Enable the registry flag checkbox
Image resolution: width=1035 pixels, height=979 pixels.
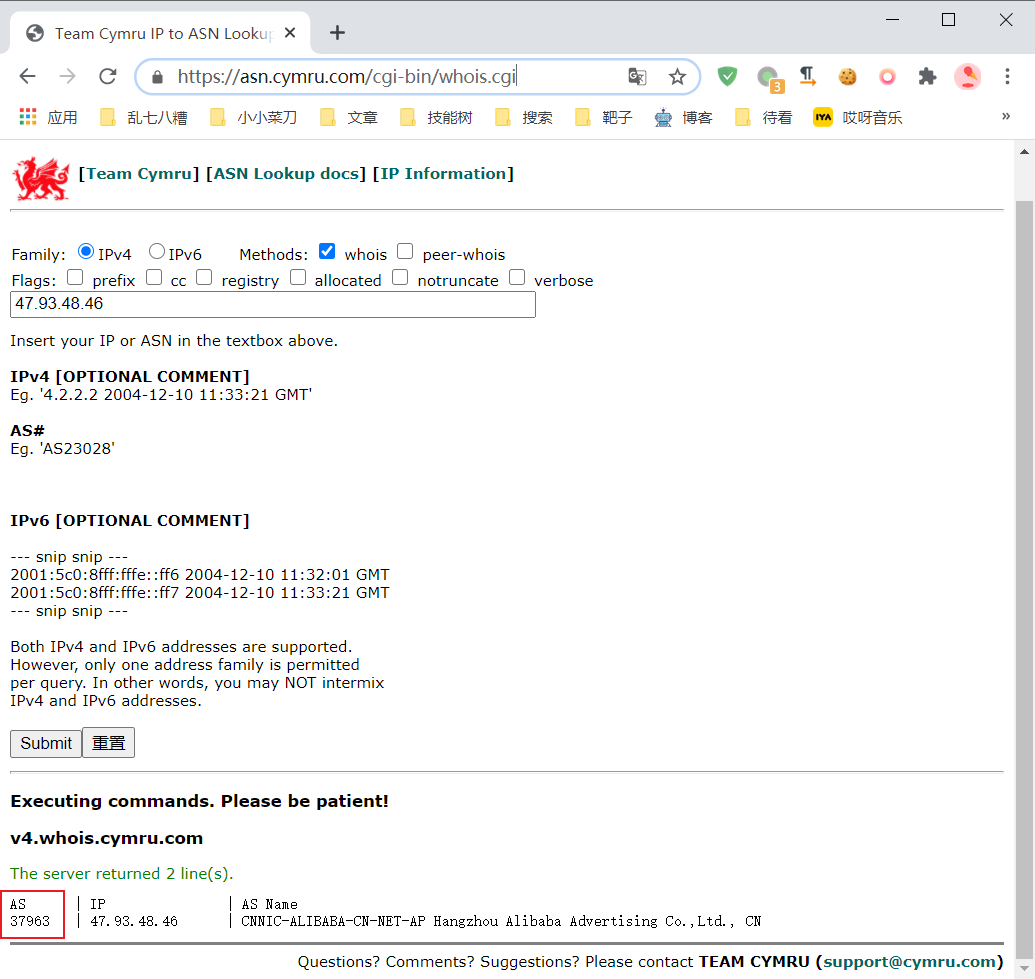205,277
